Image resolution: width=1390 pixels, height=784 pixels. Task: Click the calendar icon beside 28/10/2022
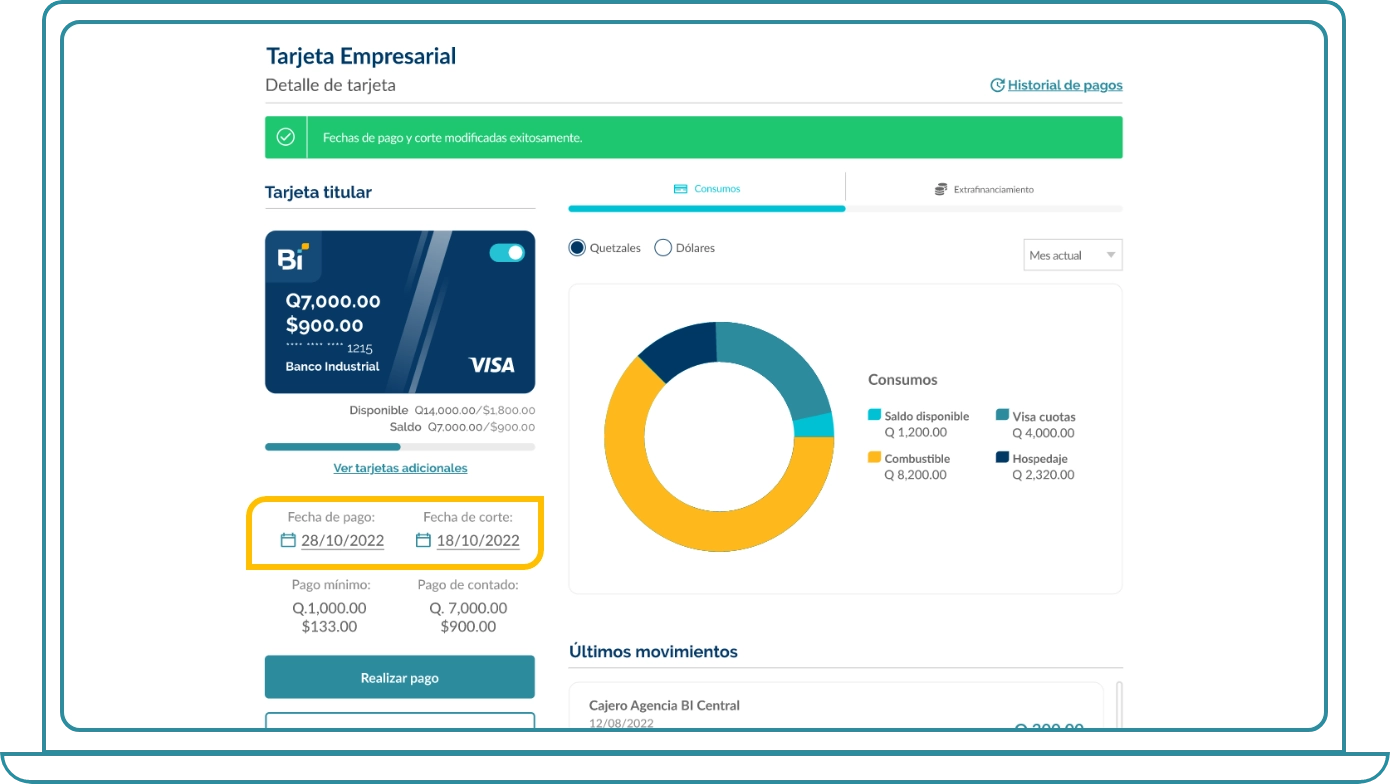click(288, 540)
